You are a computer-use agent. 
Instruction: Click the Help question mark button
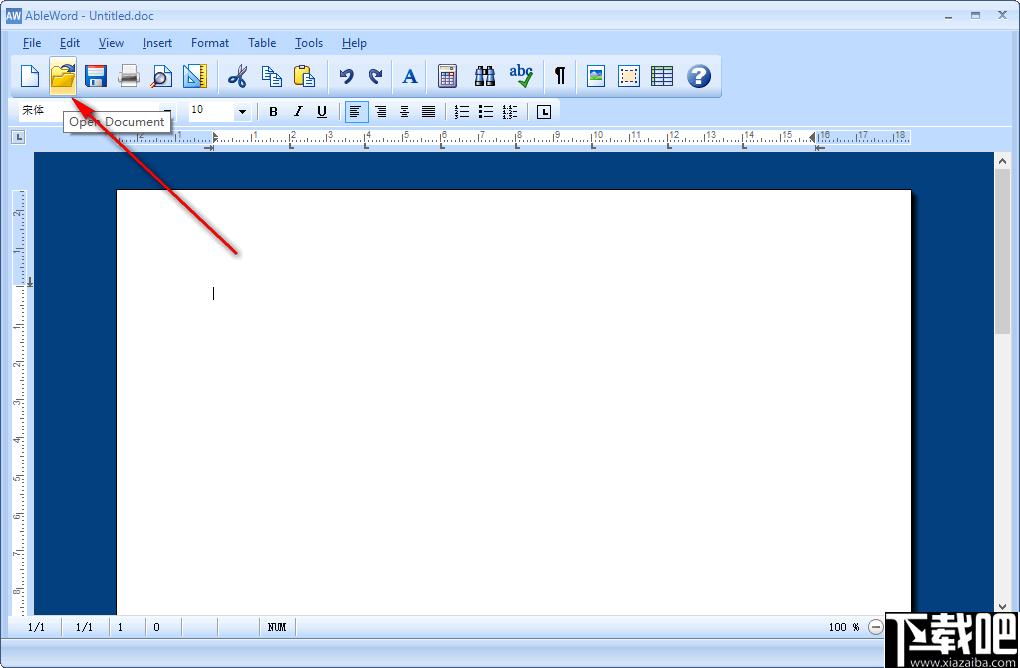699,76
